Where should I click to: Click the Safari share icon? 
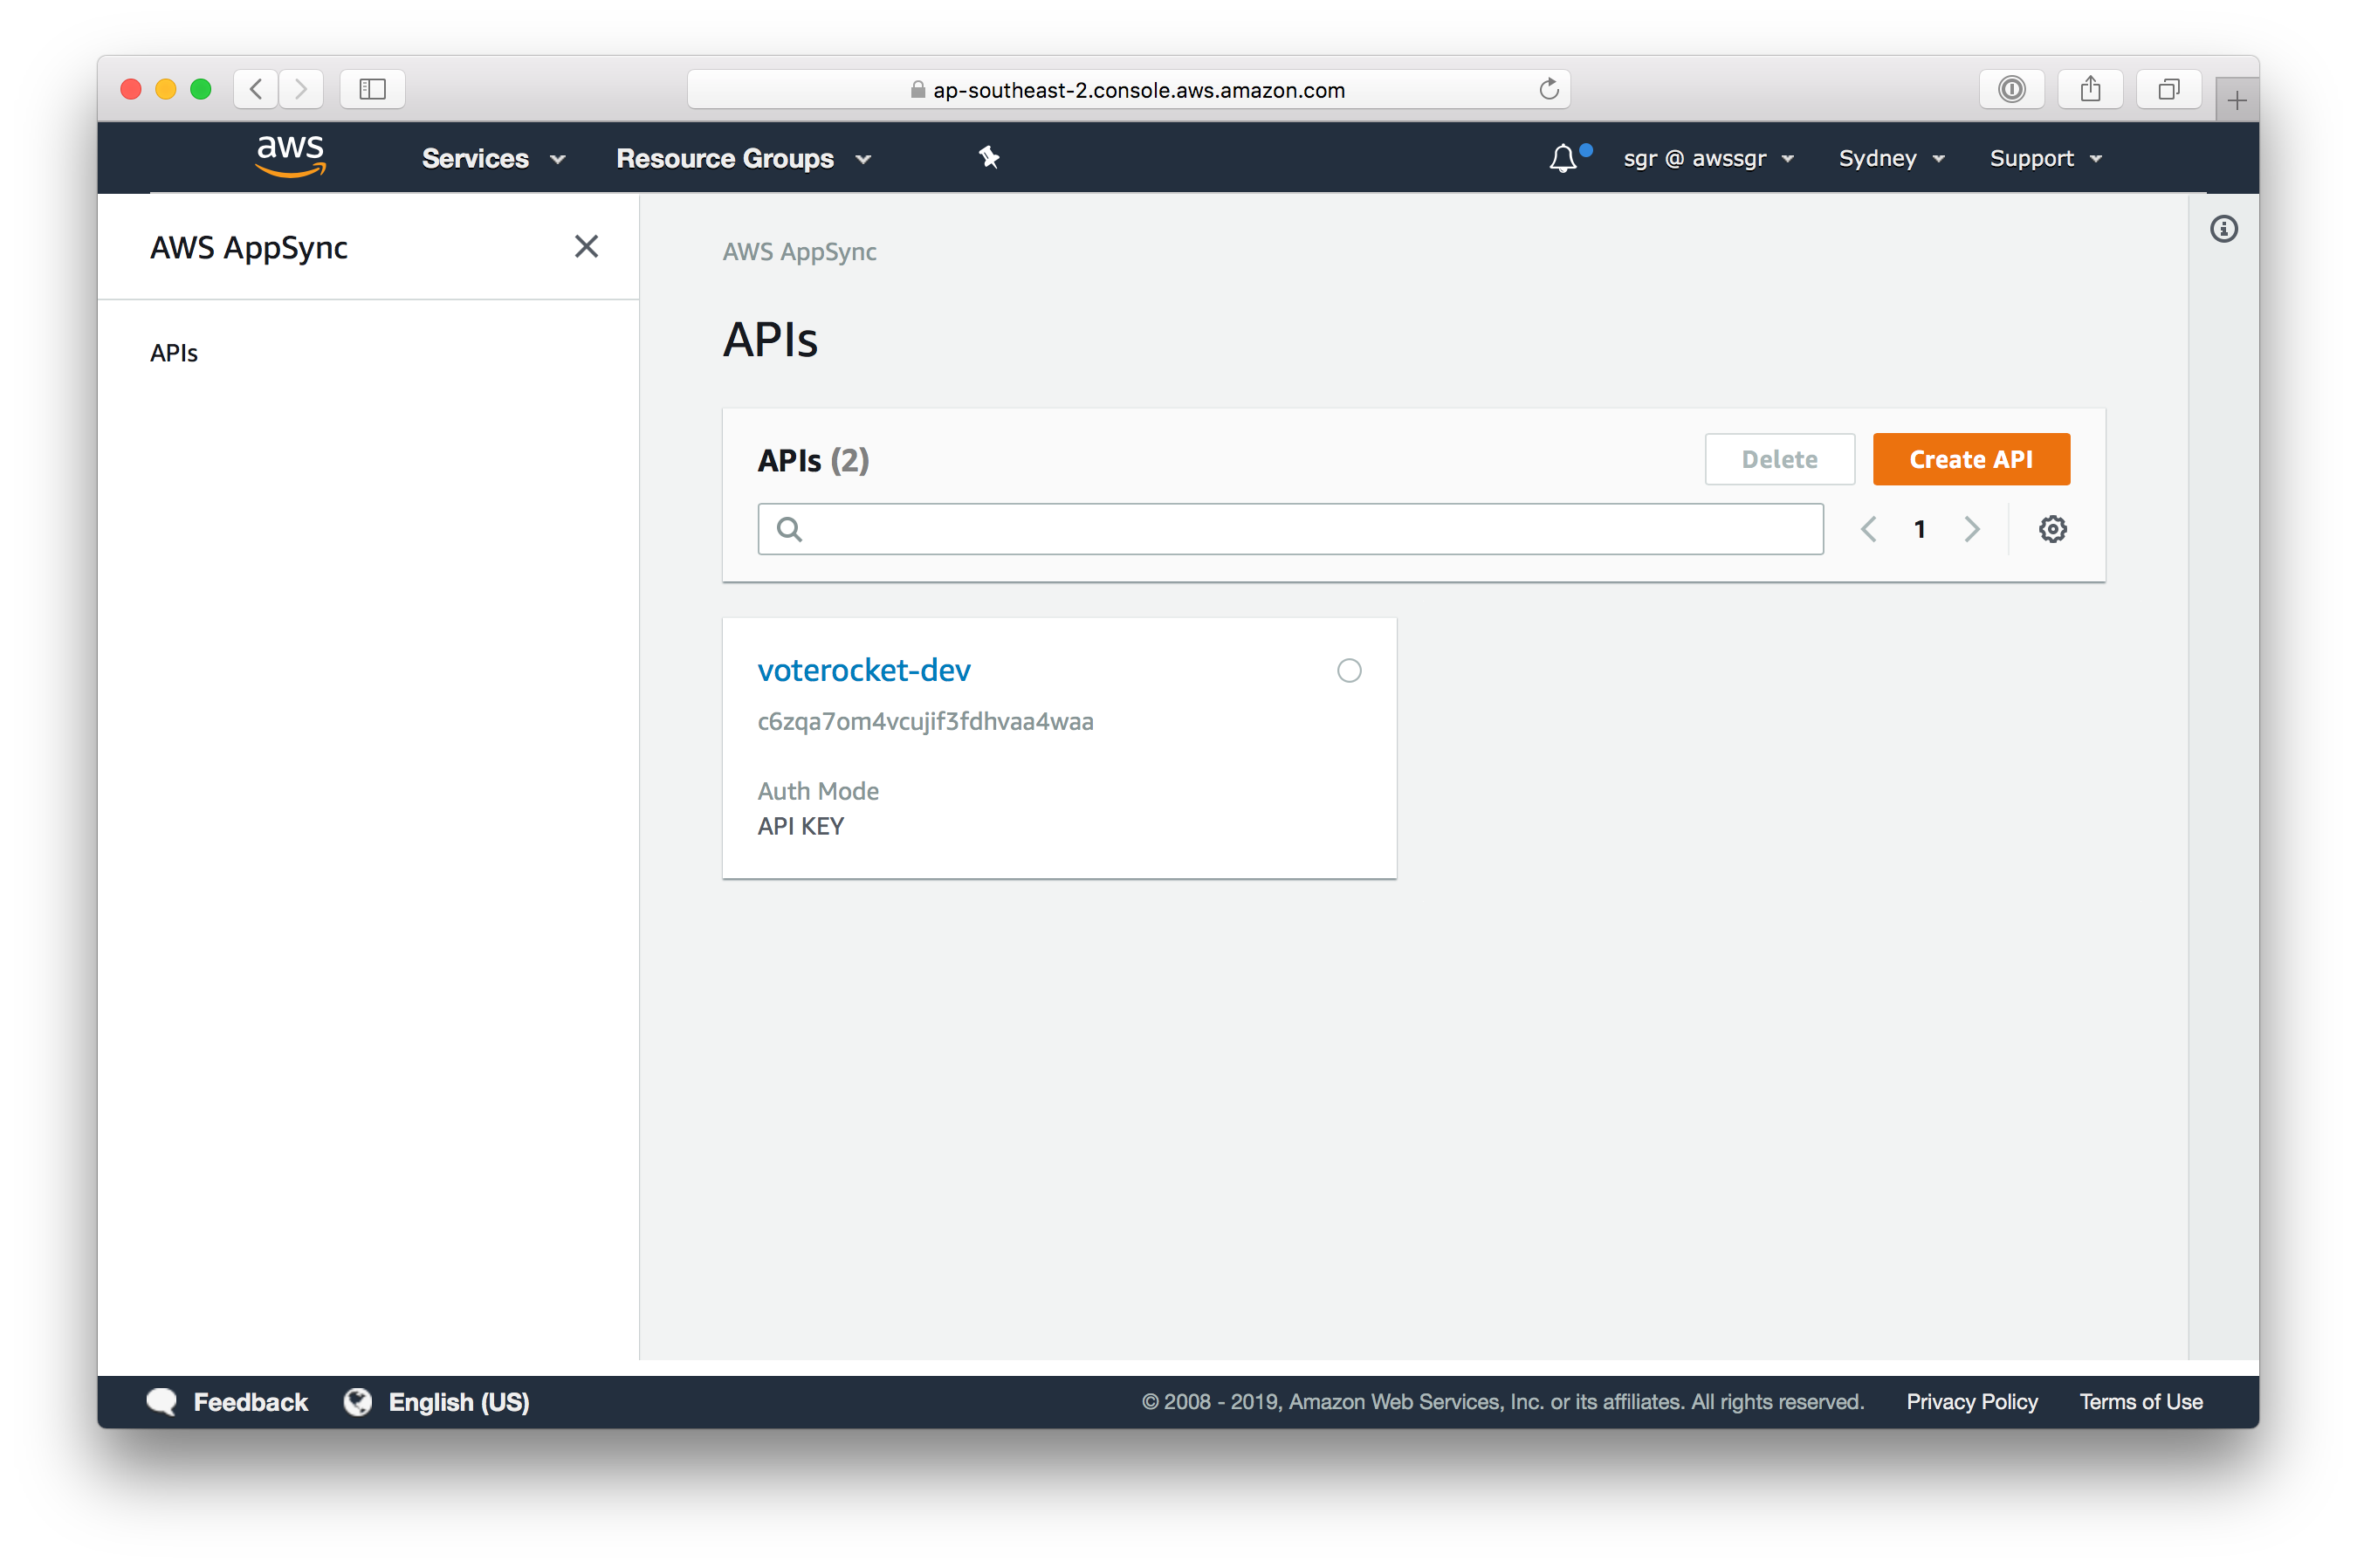click(2090, 89)
